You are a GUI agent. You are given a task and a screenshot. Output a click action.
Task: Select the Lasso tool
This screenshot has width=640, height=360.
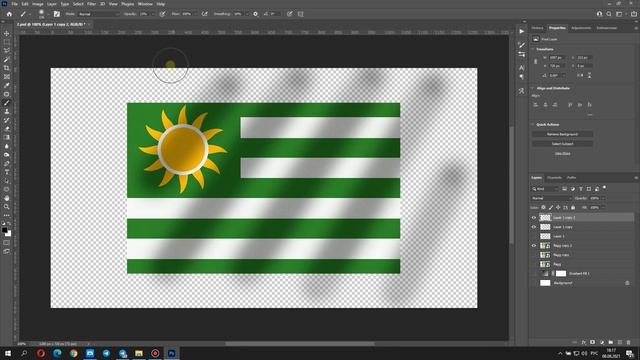coord(7,51)
